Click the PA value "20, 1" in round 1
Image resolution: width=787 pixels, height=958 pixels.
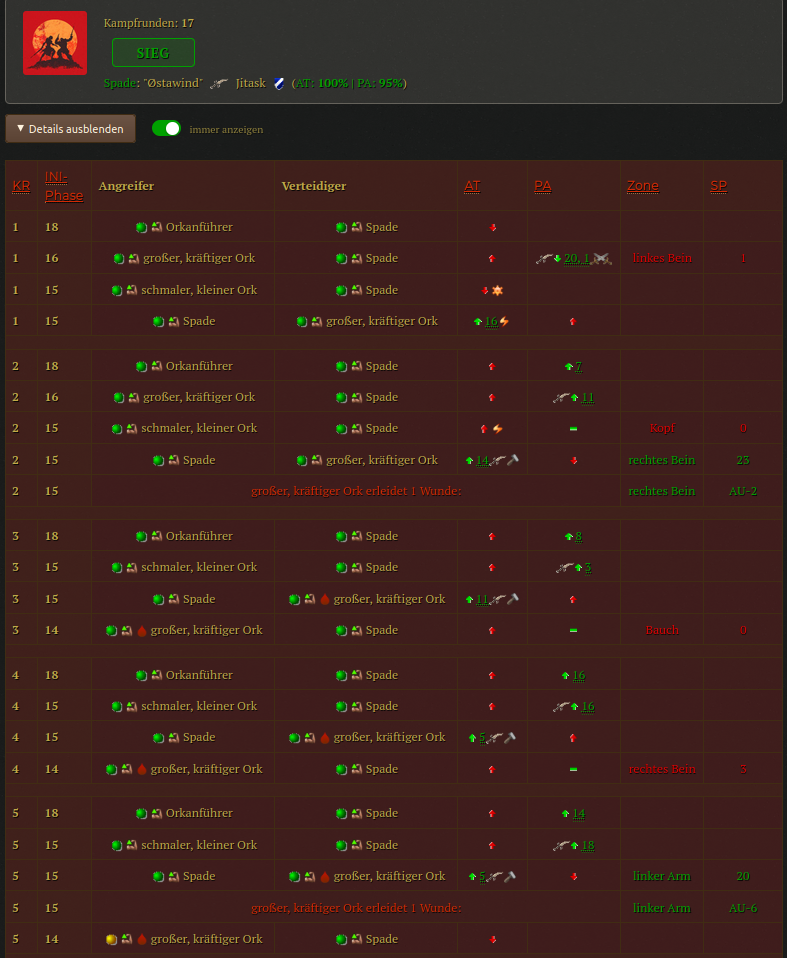(x=577, y=258)
